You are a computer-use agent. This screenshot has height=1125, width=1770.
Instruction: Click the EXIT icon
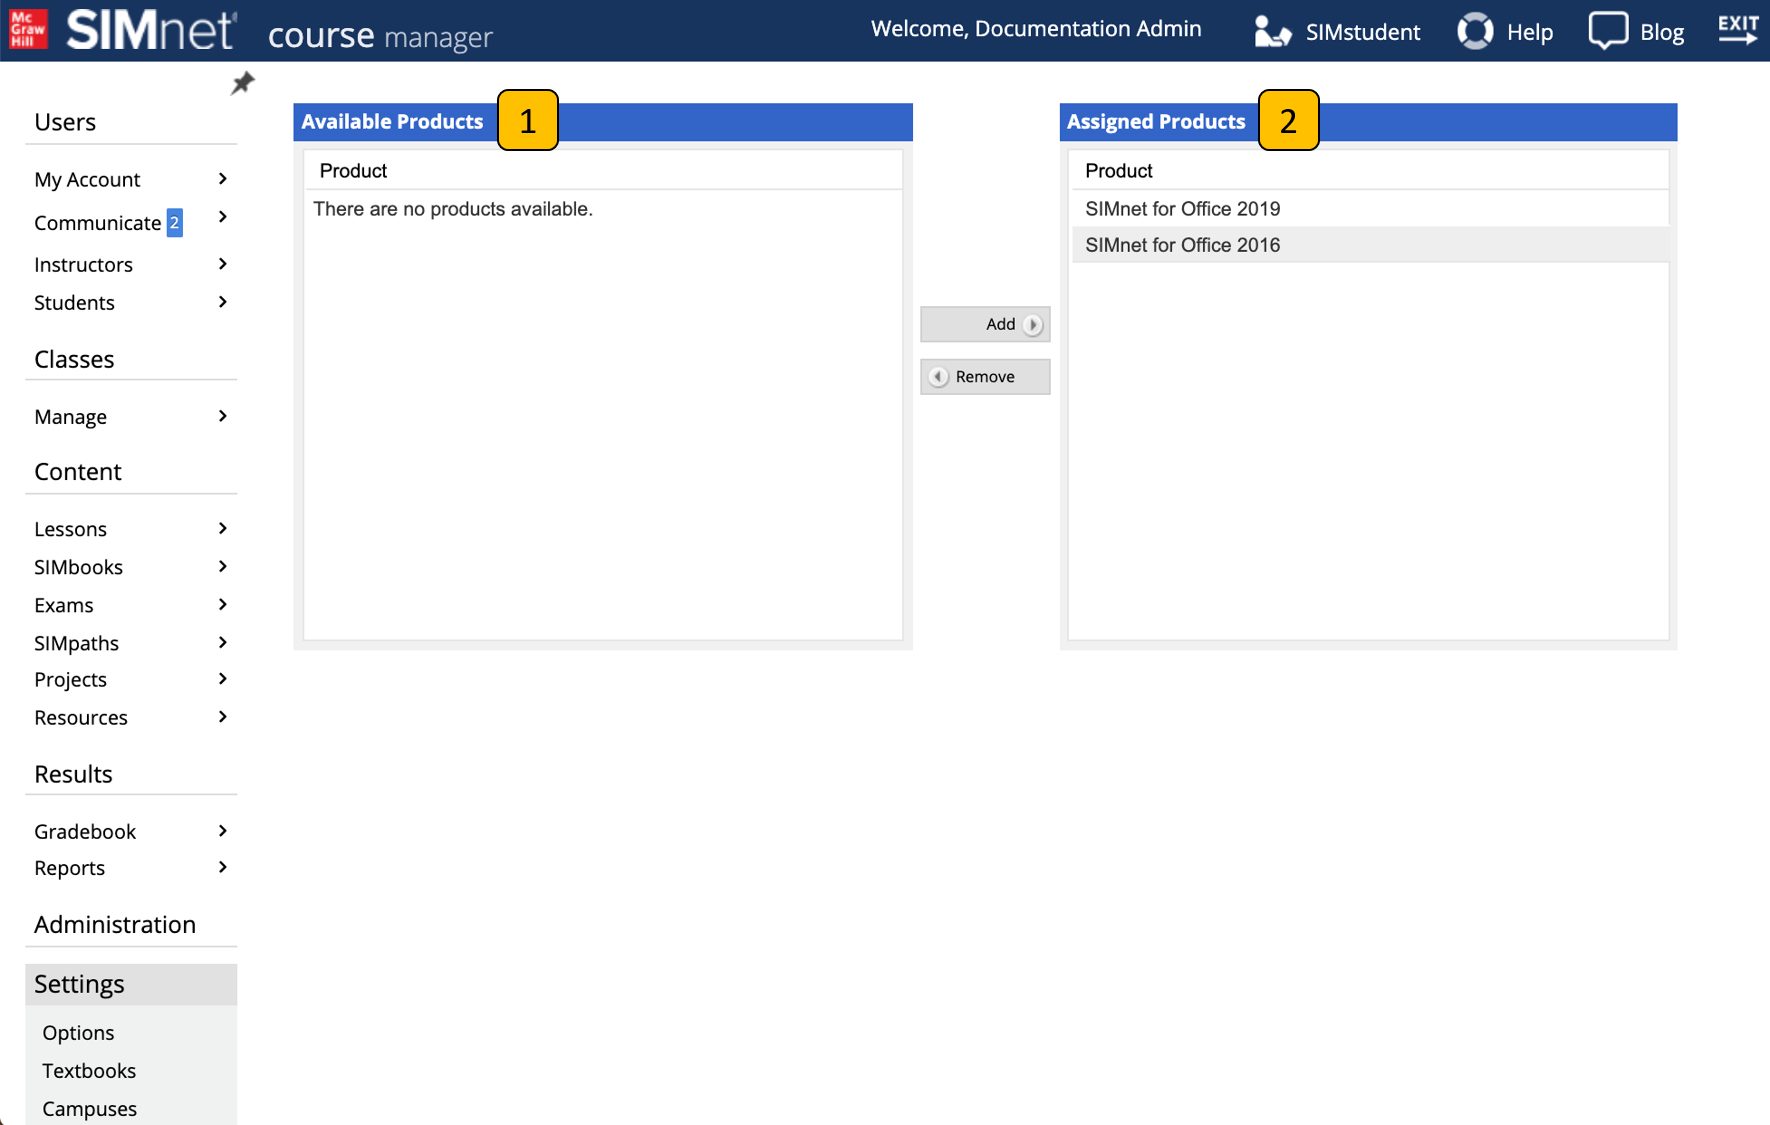pos(1739,29)
